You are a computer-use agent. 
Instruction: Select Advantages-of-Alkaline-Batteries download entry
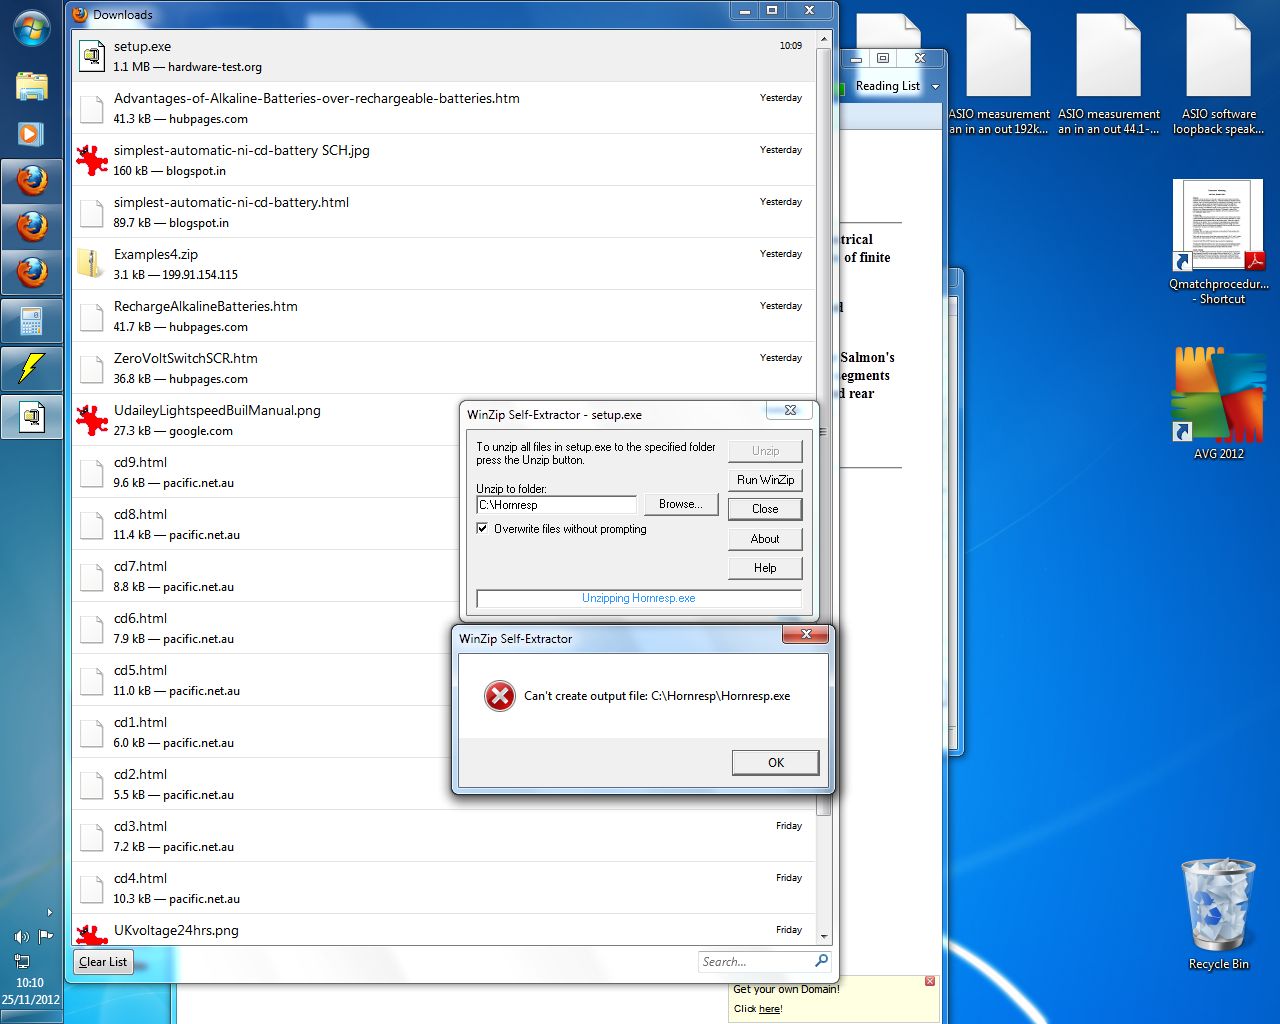pos(444,108)
